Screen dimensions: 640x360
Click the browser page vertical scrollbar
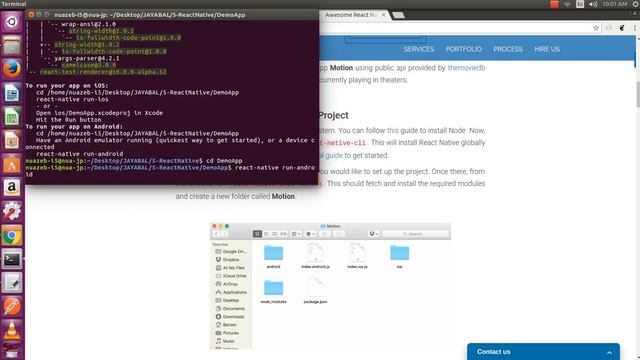(638, 94)
